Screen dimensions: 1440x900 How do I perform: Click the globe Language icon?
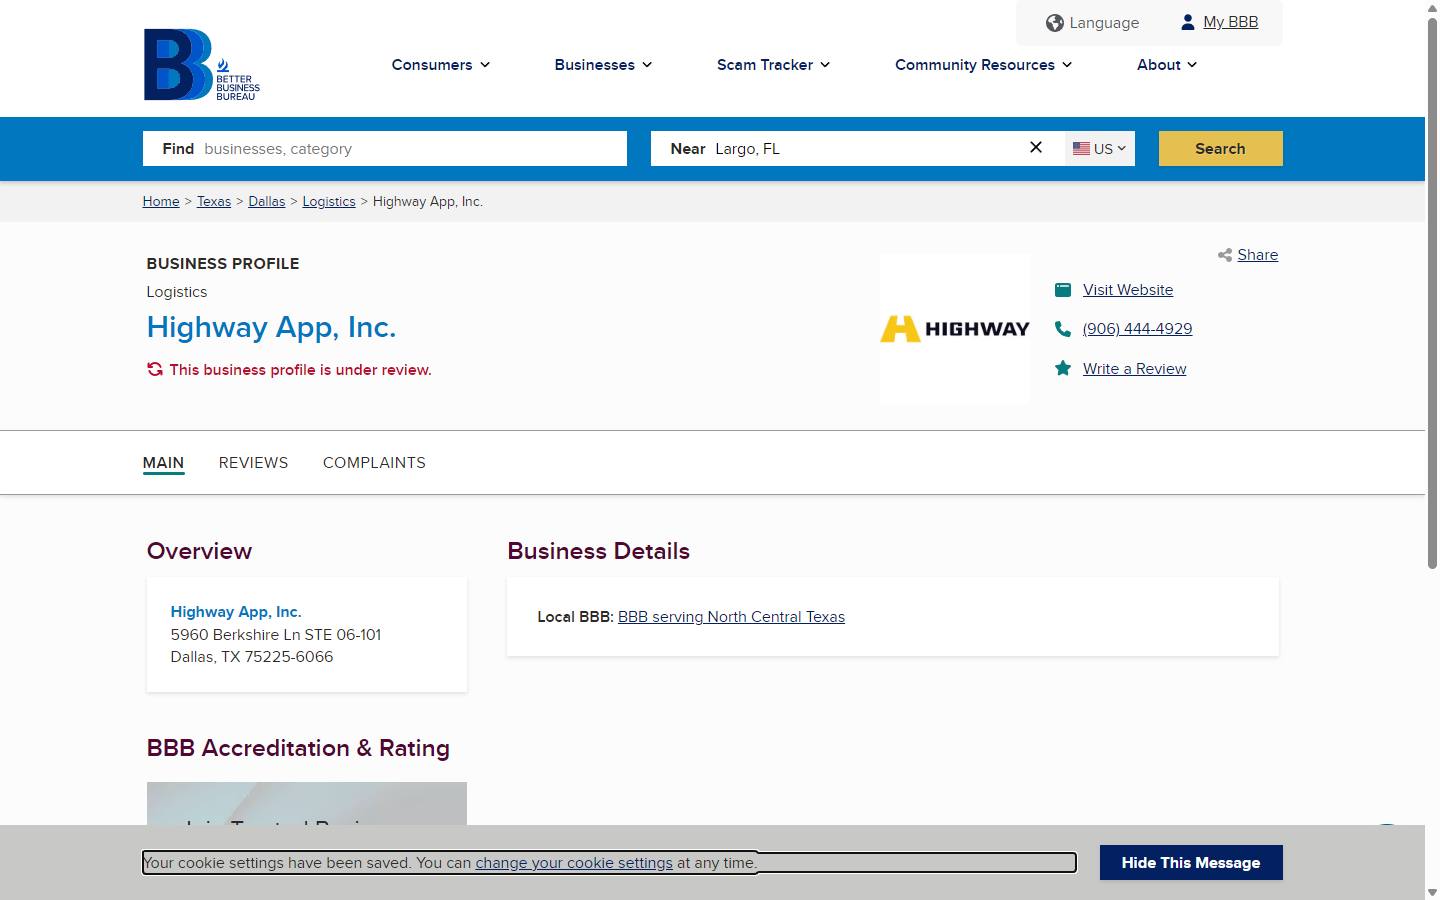coord(1054,23)
